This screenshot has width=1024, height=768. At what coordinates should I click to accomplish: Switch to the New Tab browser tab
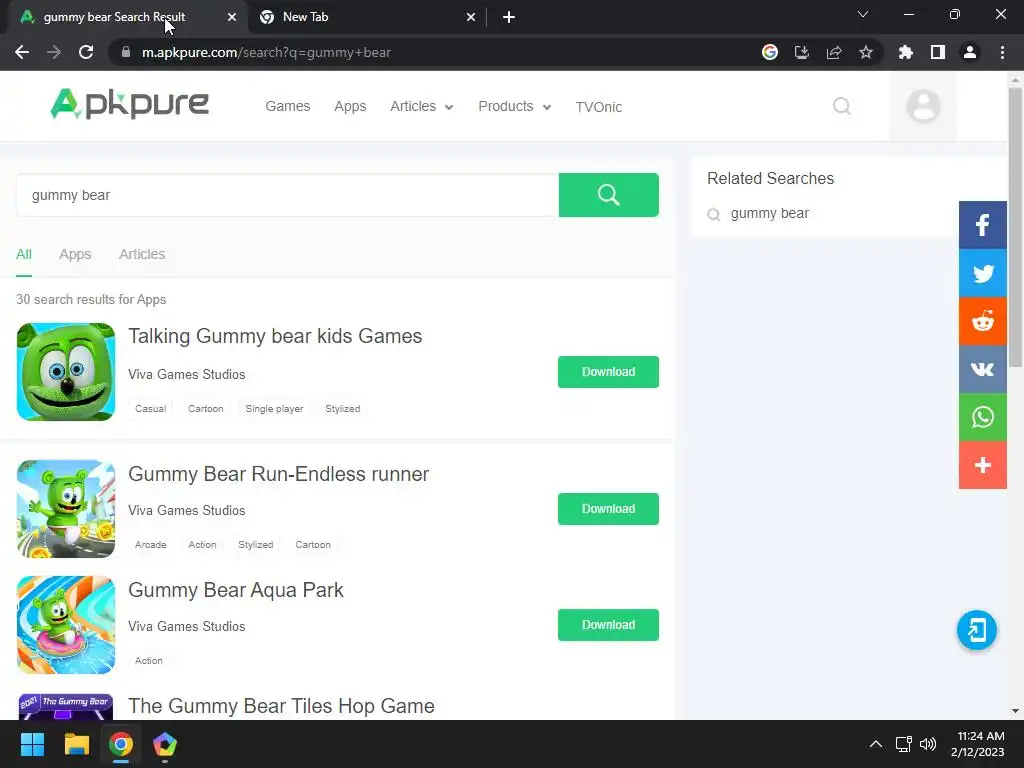click(366, 17)
